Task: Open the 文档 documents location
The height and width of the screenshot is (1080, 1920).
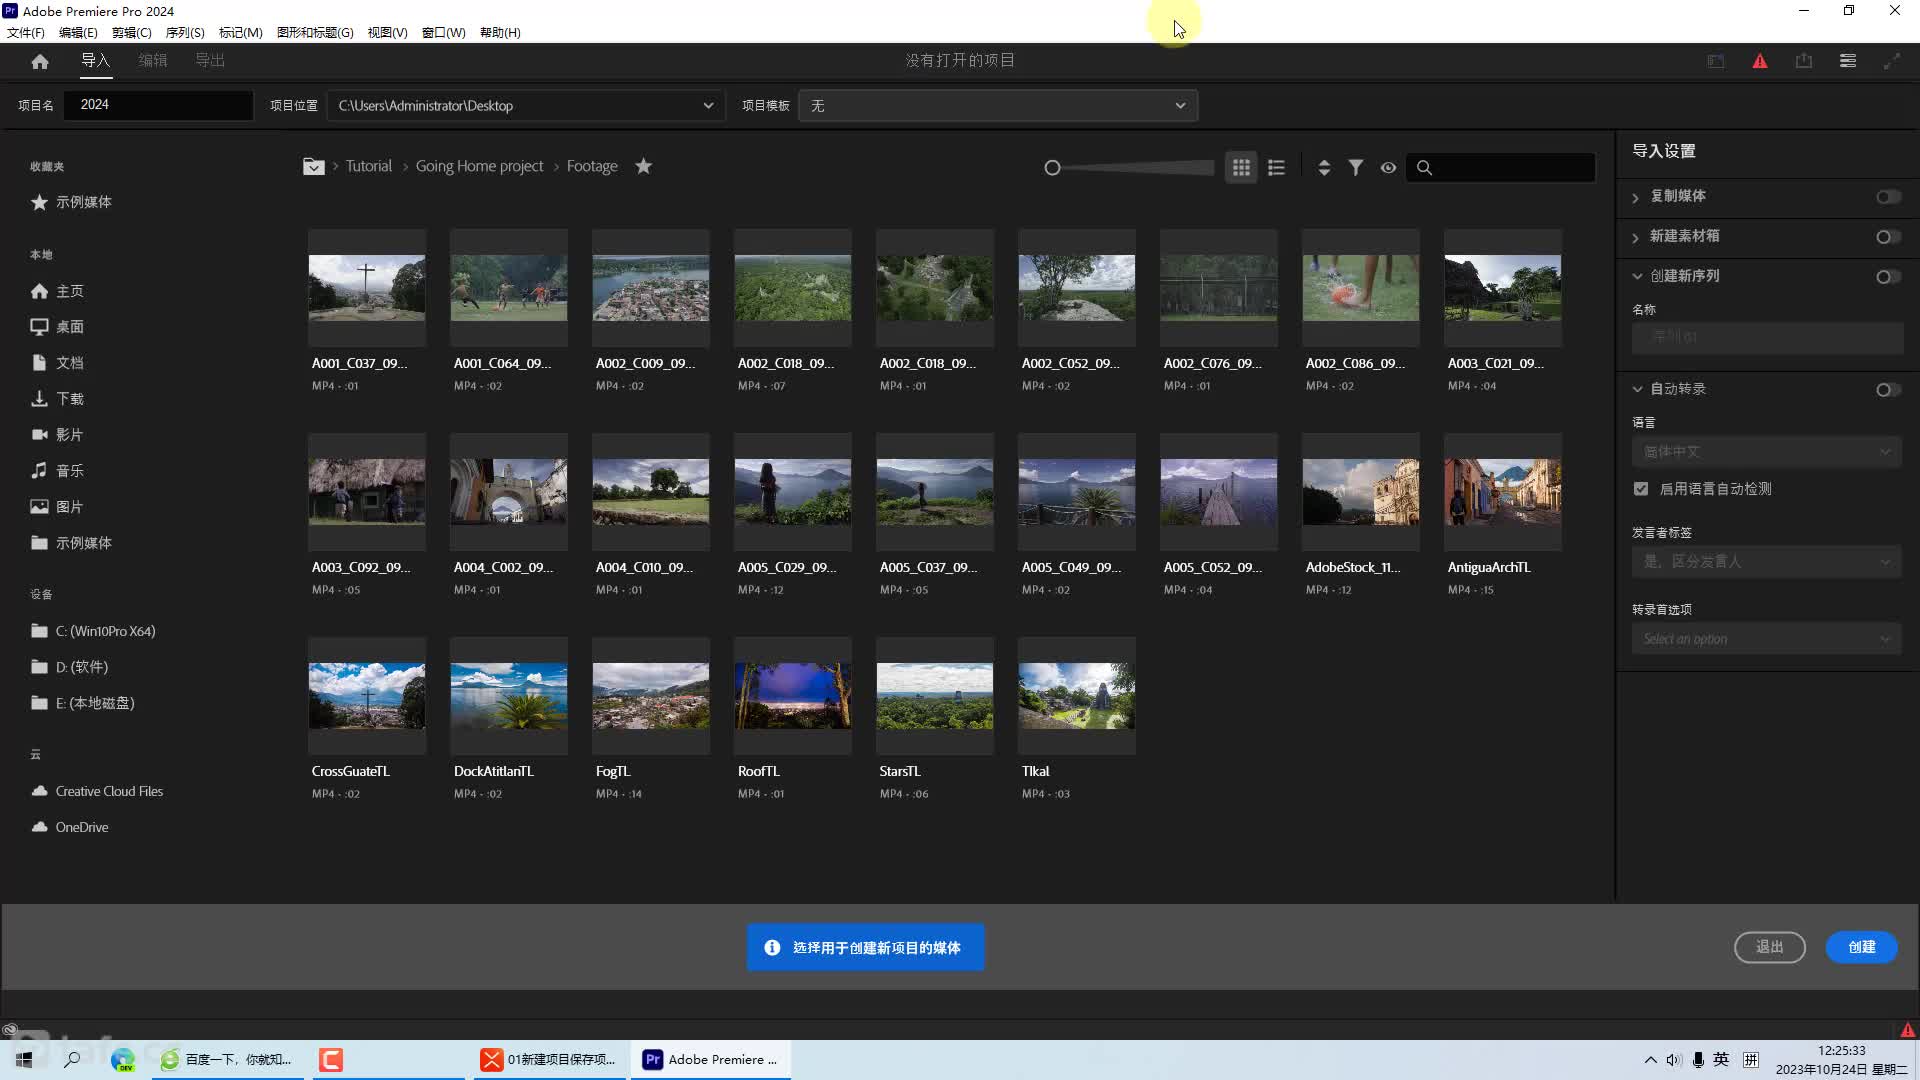Action: (x=57, y=363)
